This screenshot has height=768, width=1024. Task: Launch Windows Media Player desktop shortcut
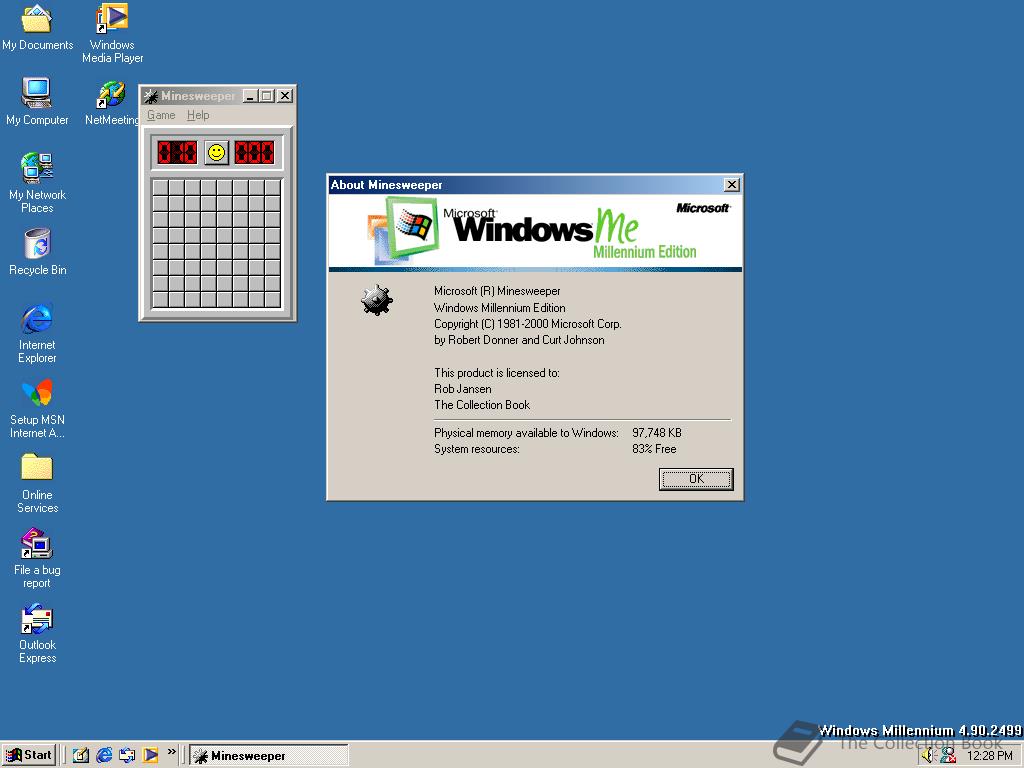click(x=112, y=33)
